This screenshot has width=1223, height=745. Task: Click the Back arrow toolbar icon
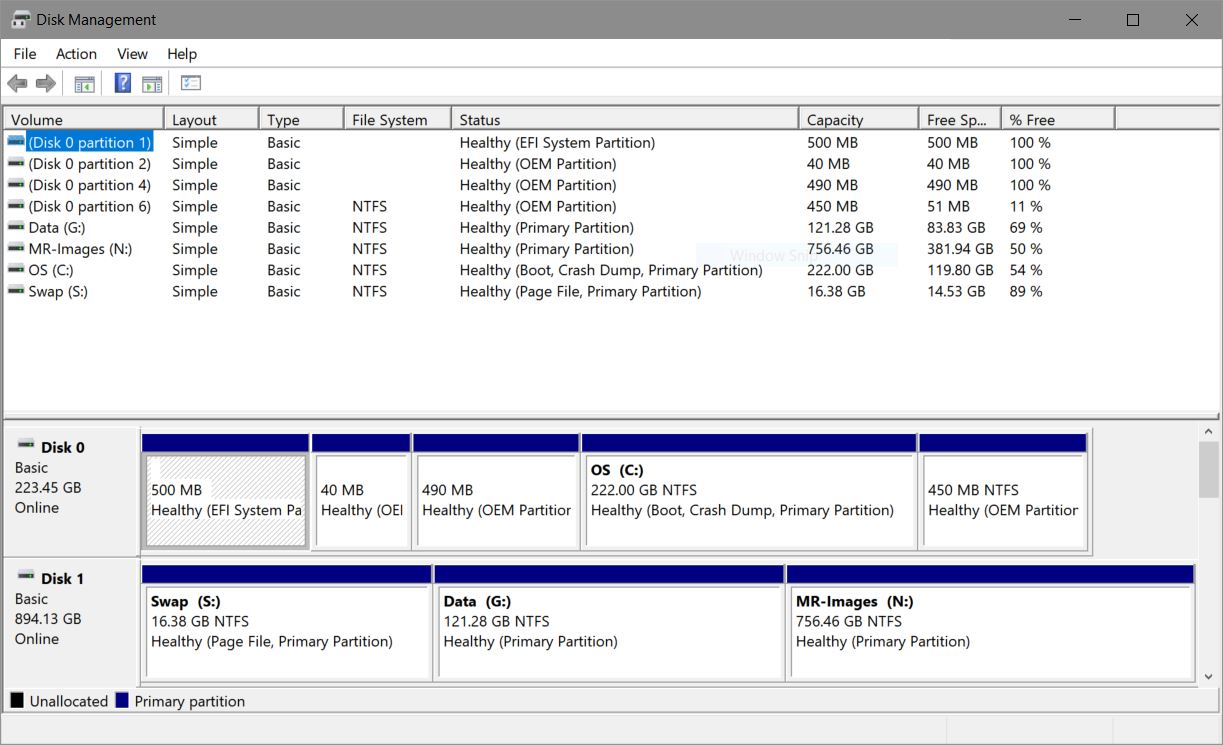tap(17, 84)
